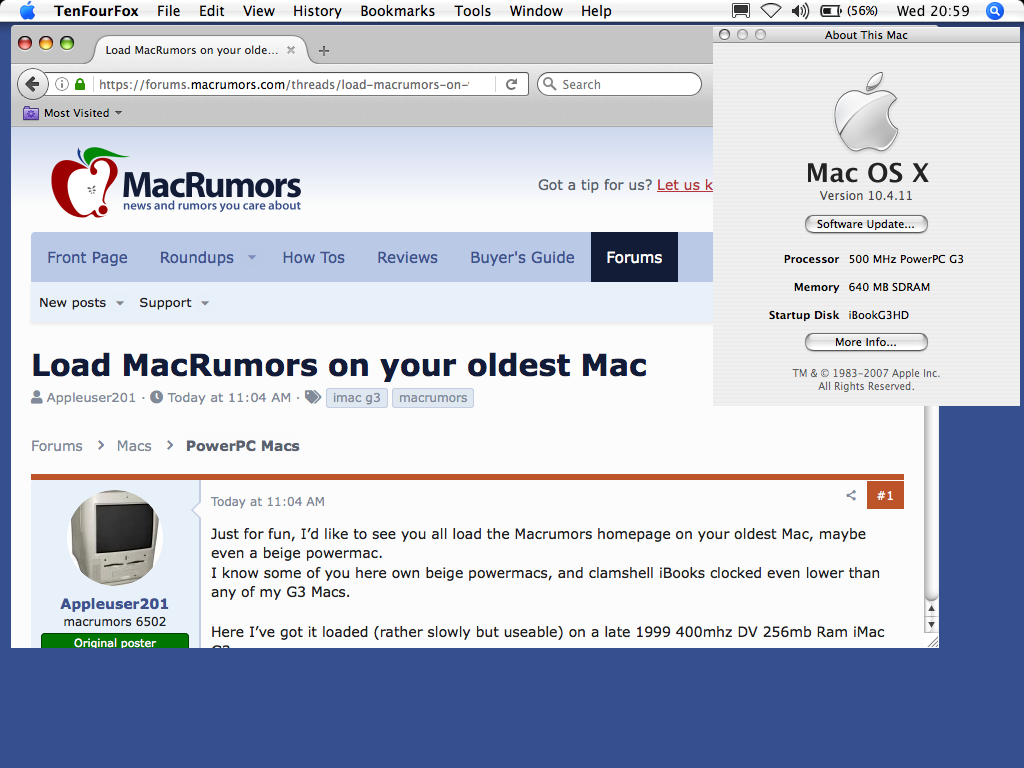The image size is (1024, 768).
Task: Click the share icon on post #1
Action: [851, 495]
